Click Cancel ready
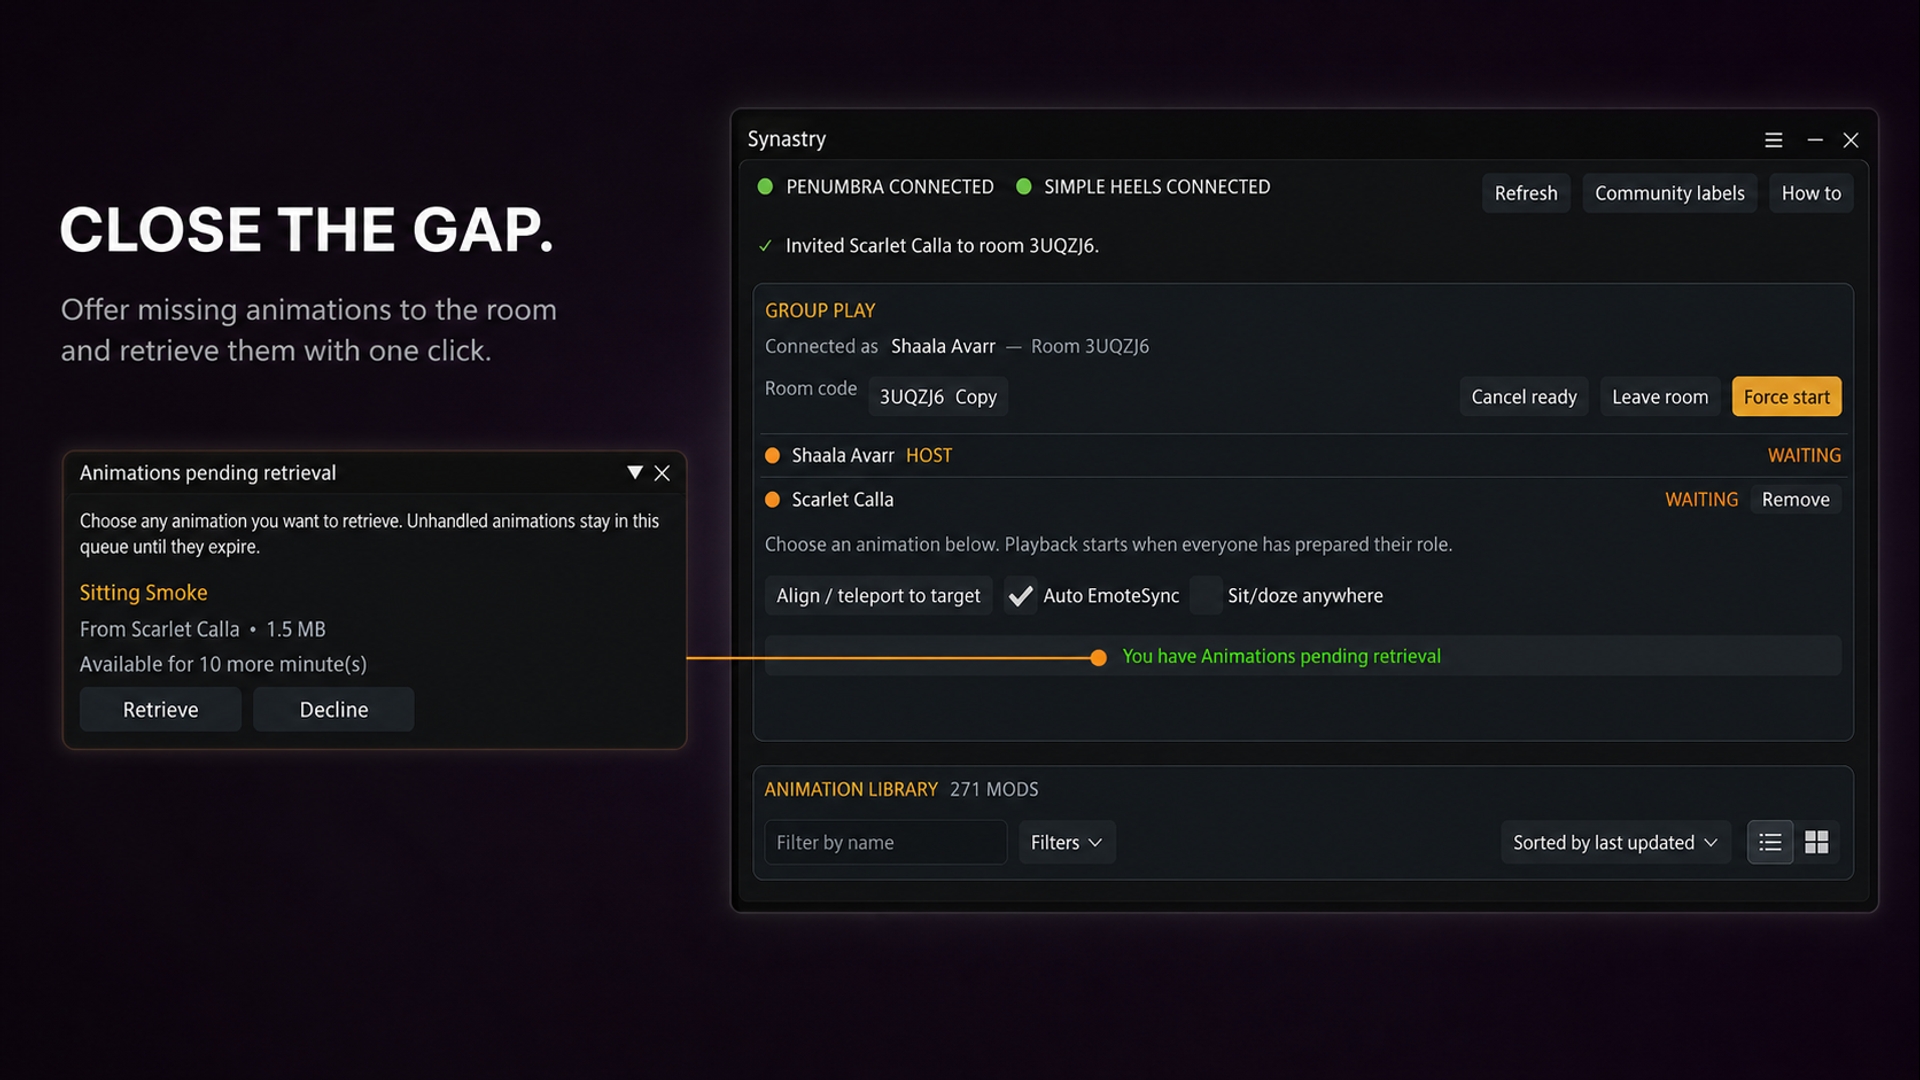This screenshot has height=1080, width=1920. [x=1524, y=397]
